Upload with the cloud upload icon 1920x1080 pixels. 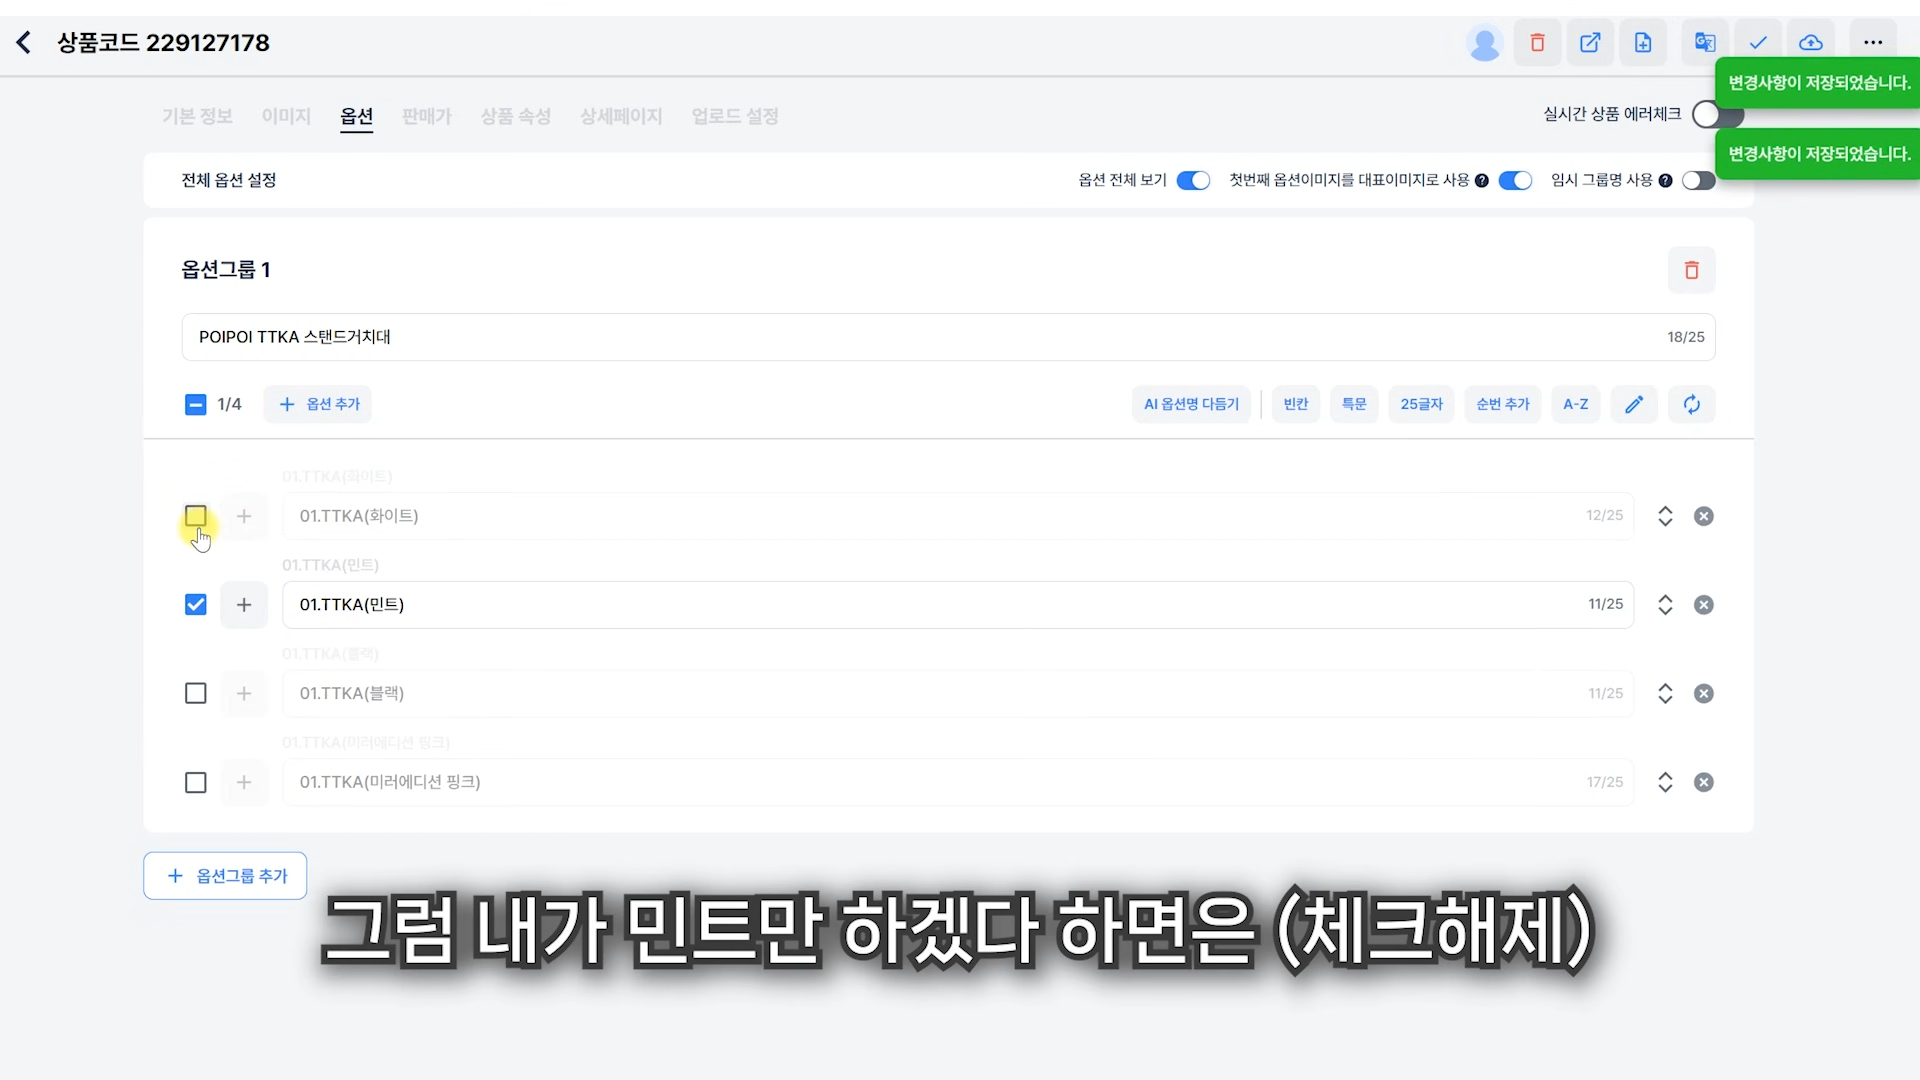pyautogui.click(x=1811, y=42)
